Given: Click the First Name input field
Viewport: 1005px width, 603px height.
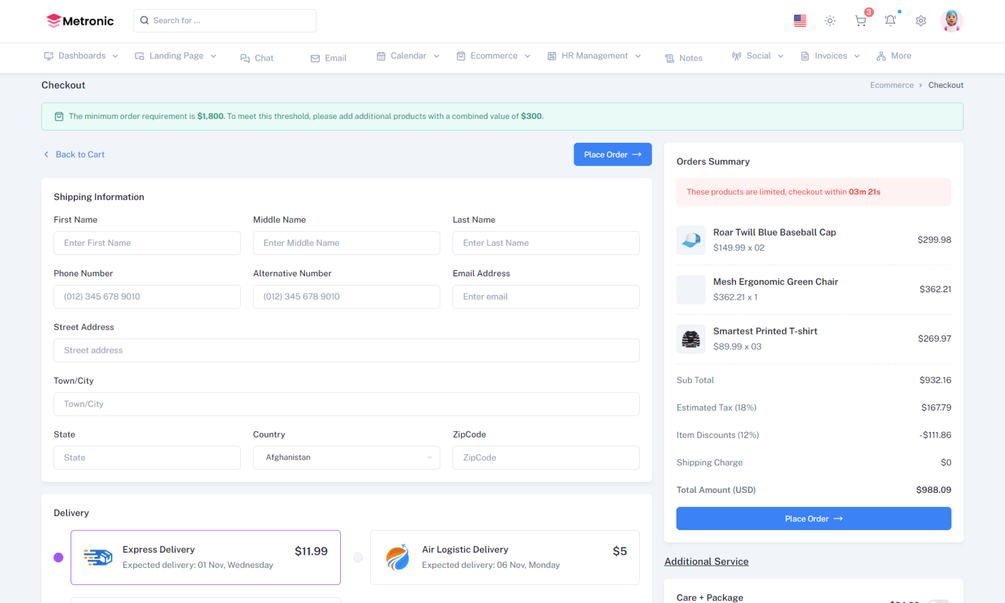Looking at the screenshot, I should (x=147, y=243).
